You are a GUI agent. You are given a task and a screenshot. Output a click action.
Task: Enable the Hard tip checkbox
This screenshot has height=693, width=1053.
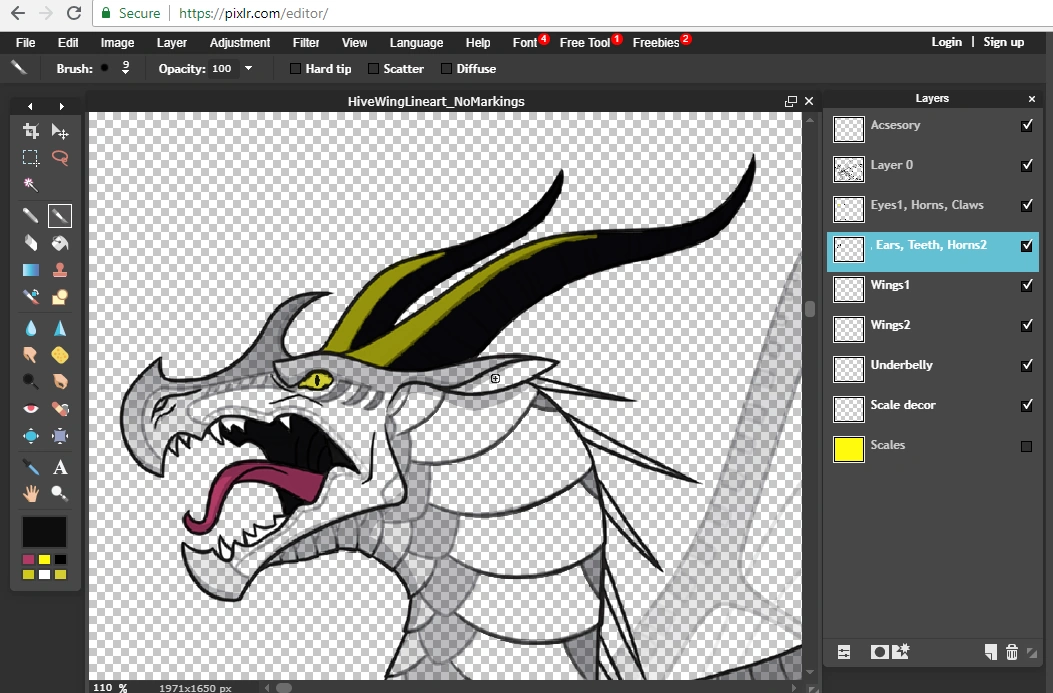click(x=295, y=69)
